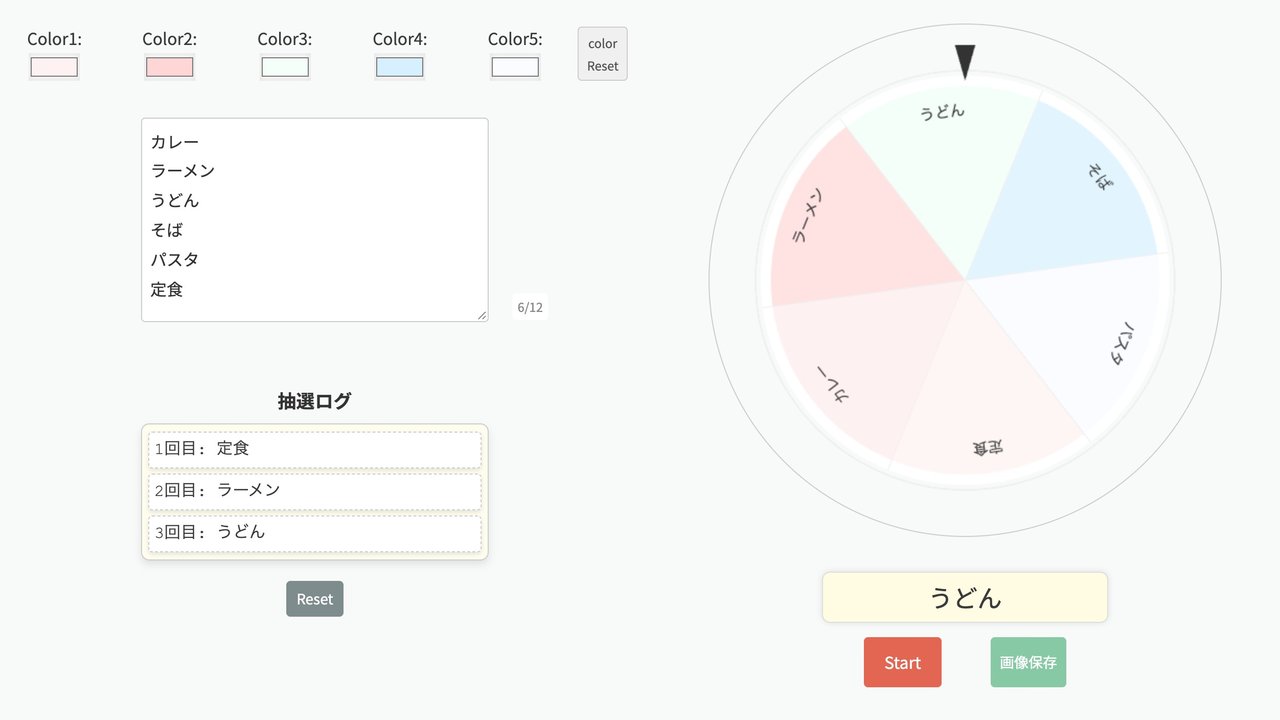Screen dimensions: 1280x720
Task: Click the color Reset button
Action: point(603,54)
